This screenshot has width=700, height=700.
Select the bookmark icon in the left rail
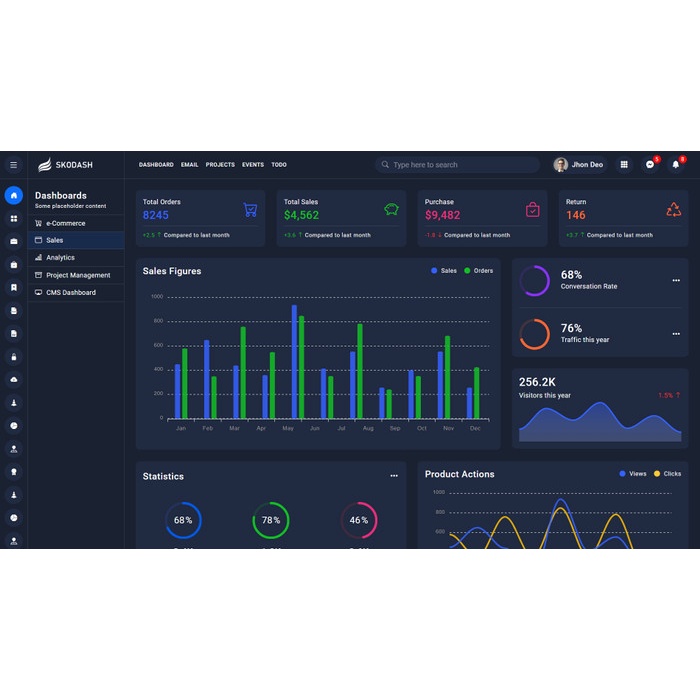[14, 288]
